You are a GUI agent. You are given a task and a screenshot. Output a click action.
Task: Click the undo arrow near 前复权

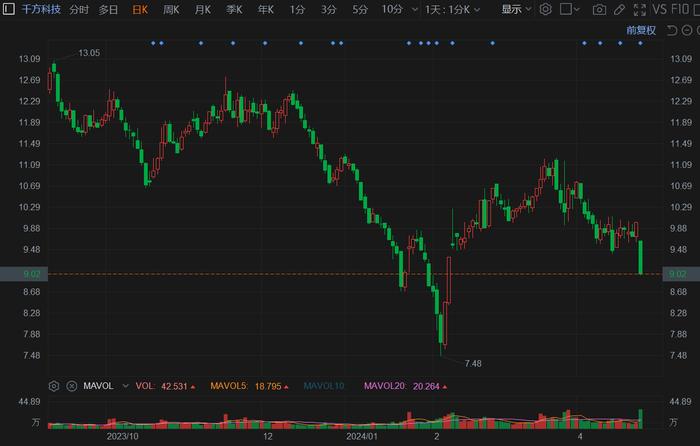pos(672,30)
